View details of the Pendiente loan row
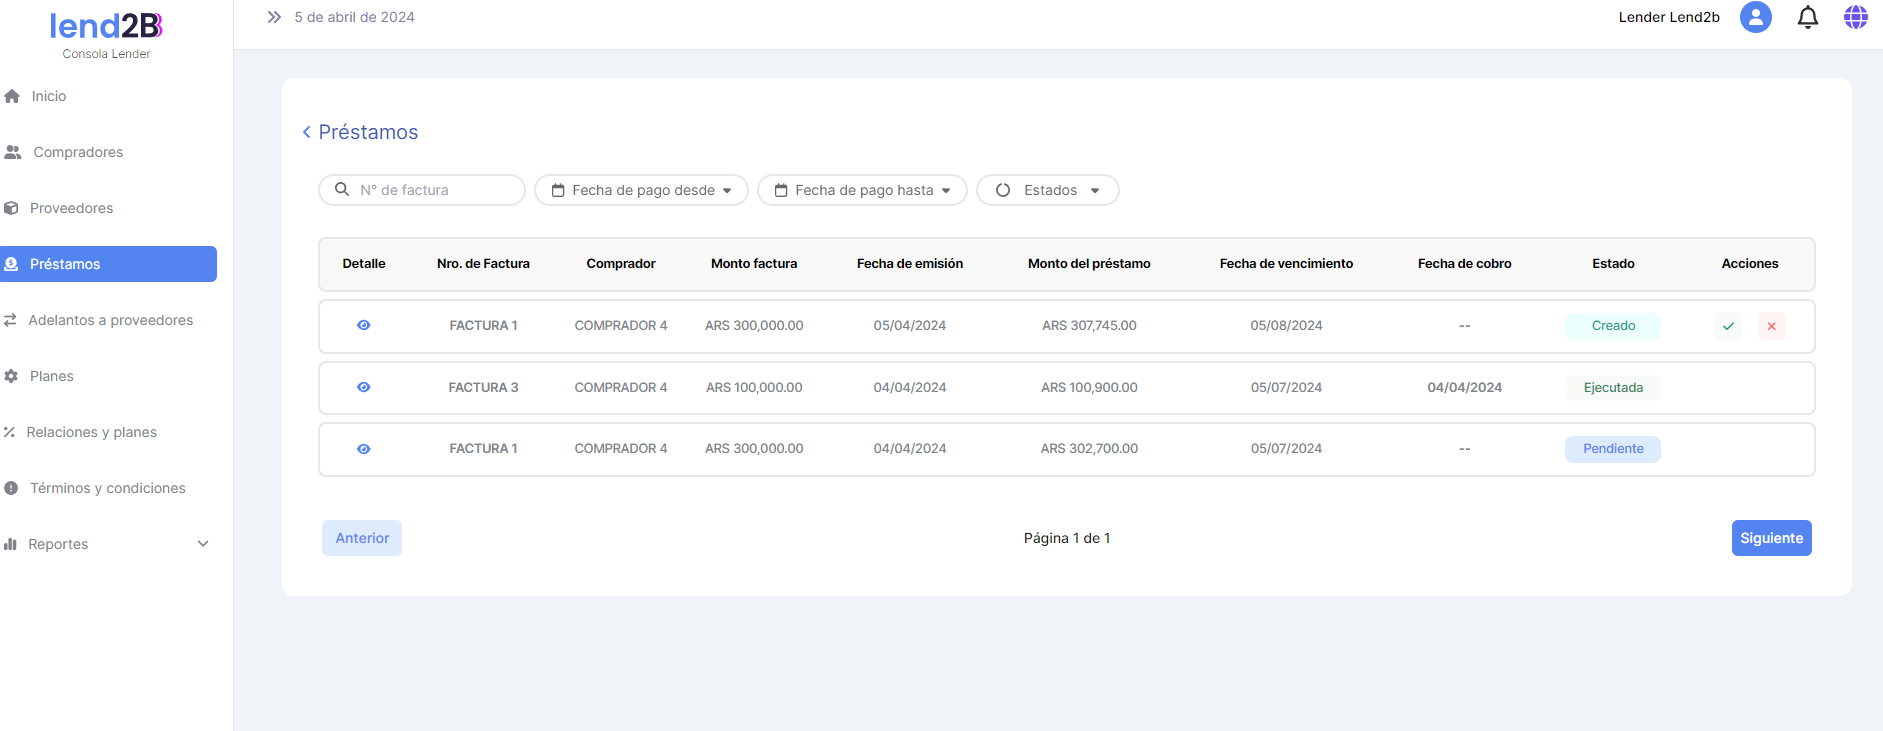This screenshot has height=731, width=1883. click(x=364, y=449)
